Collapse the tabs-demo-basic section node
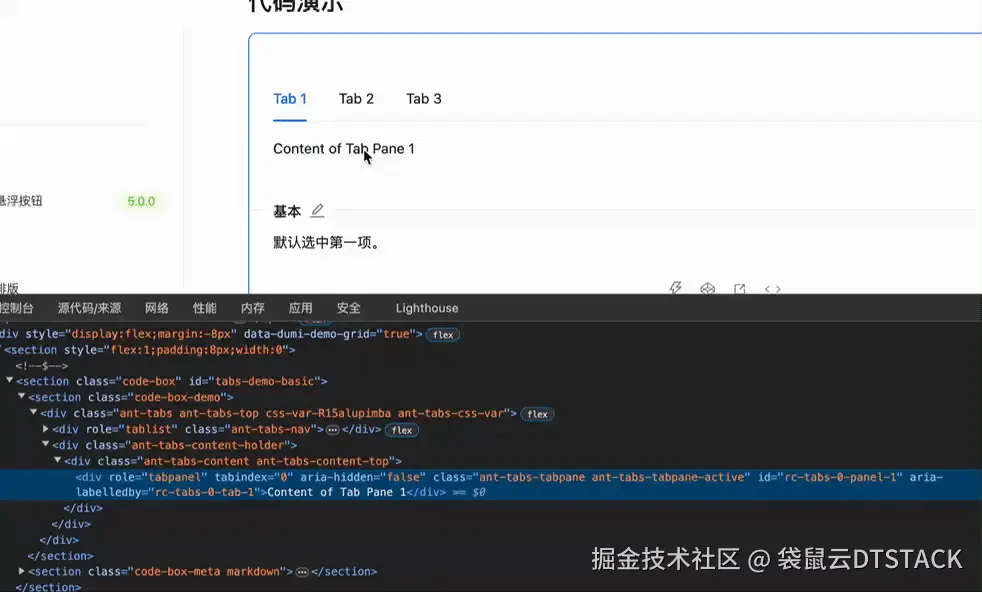This screenshot has width=982, height=592. [x=9, y=380]
